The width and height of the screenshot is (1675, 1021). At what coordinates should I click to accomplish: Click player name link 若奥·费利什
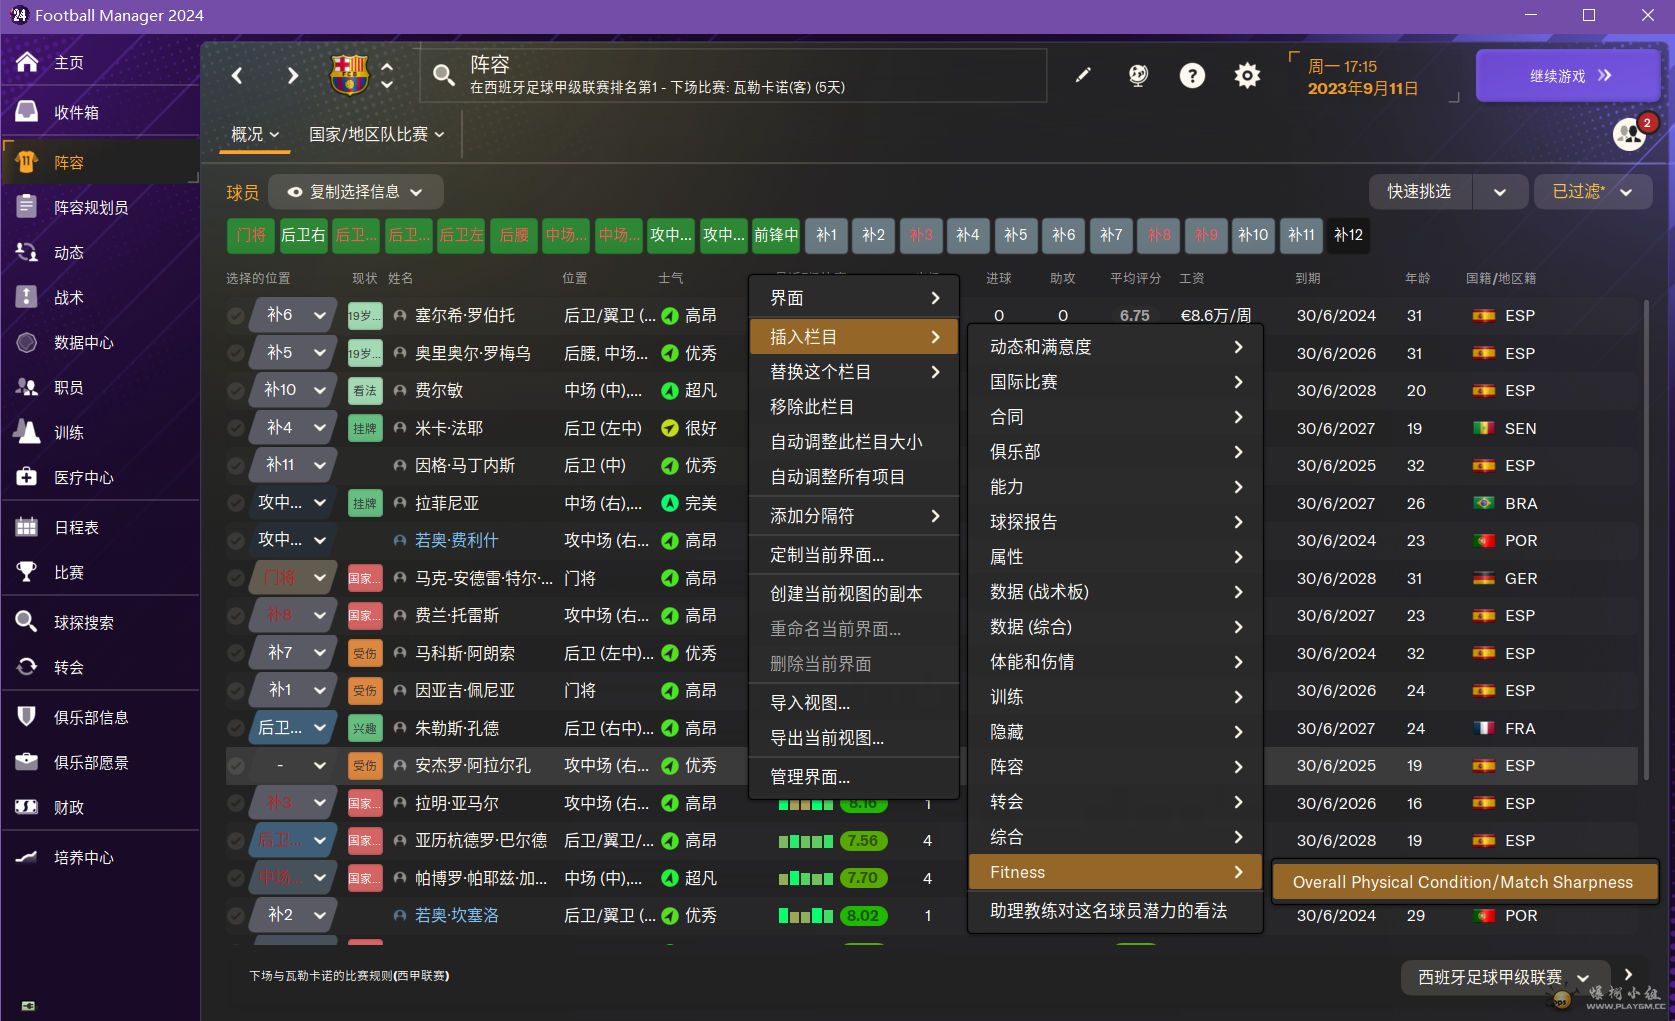click(456, 541)
